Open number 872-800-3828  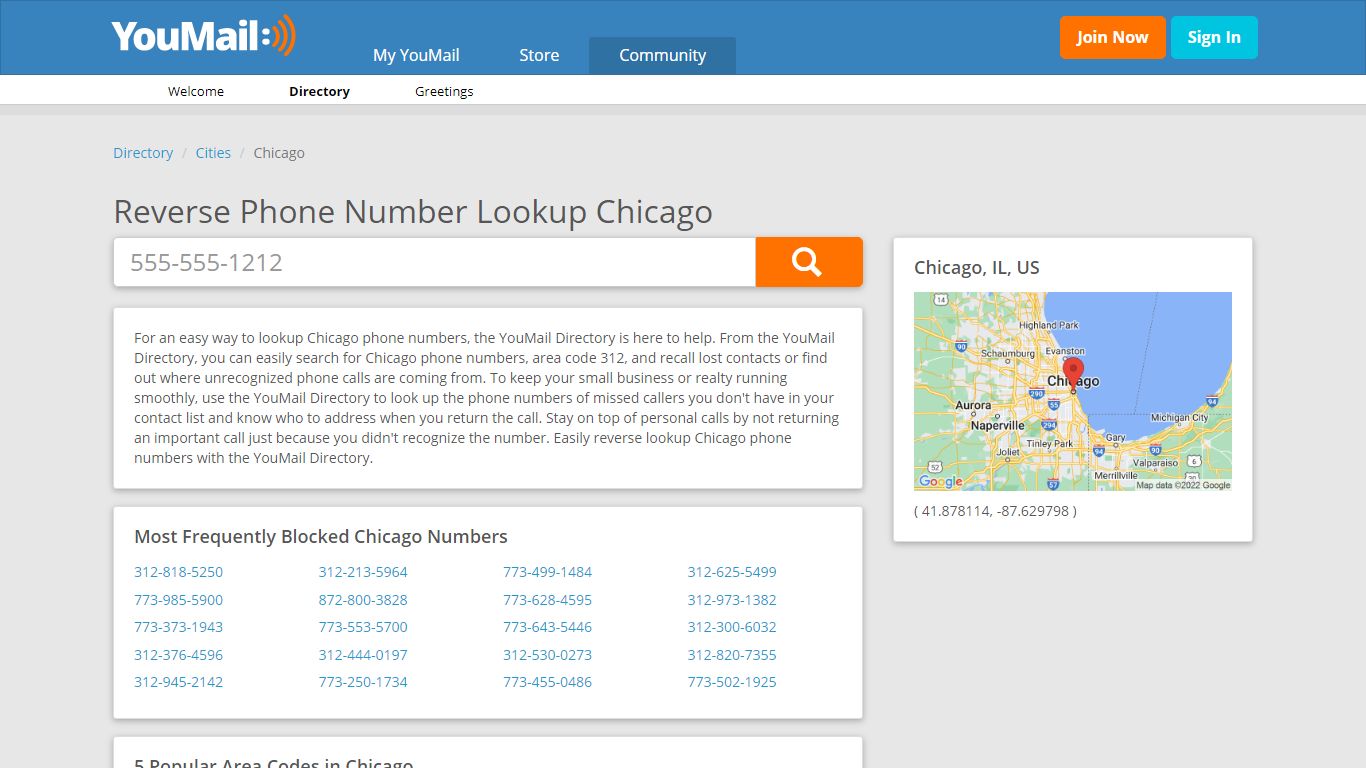[x=363, y=600]
